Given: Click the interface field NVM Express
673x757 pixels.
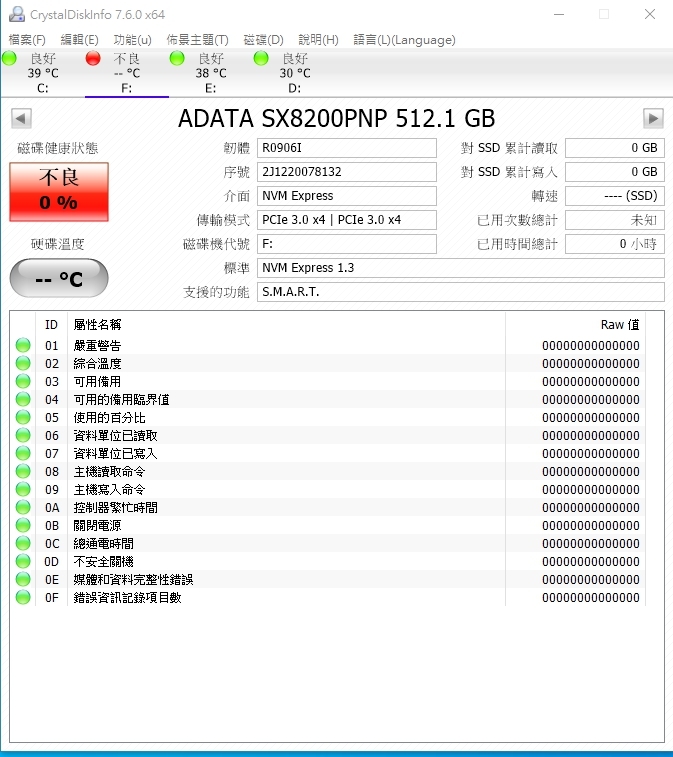Looking at the screenshot, I should [347, 196].
